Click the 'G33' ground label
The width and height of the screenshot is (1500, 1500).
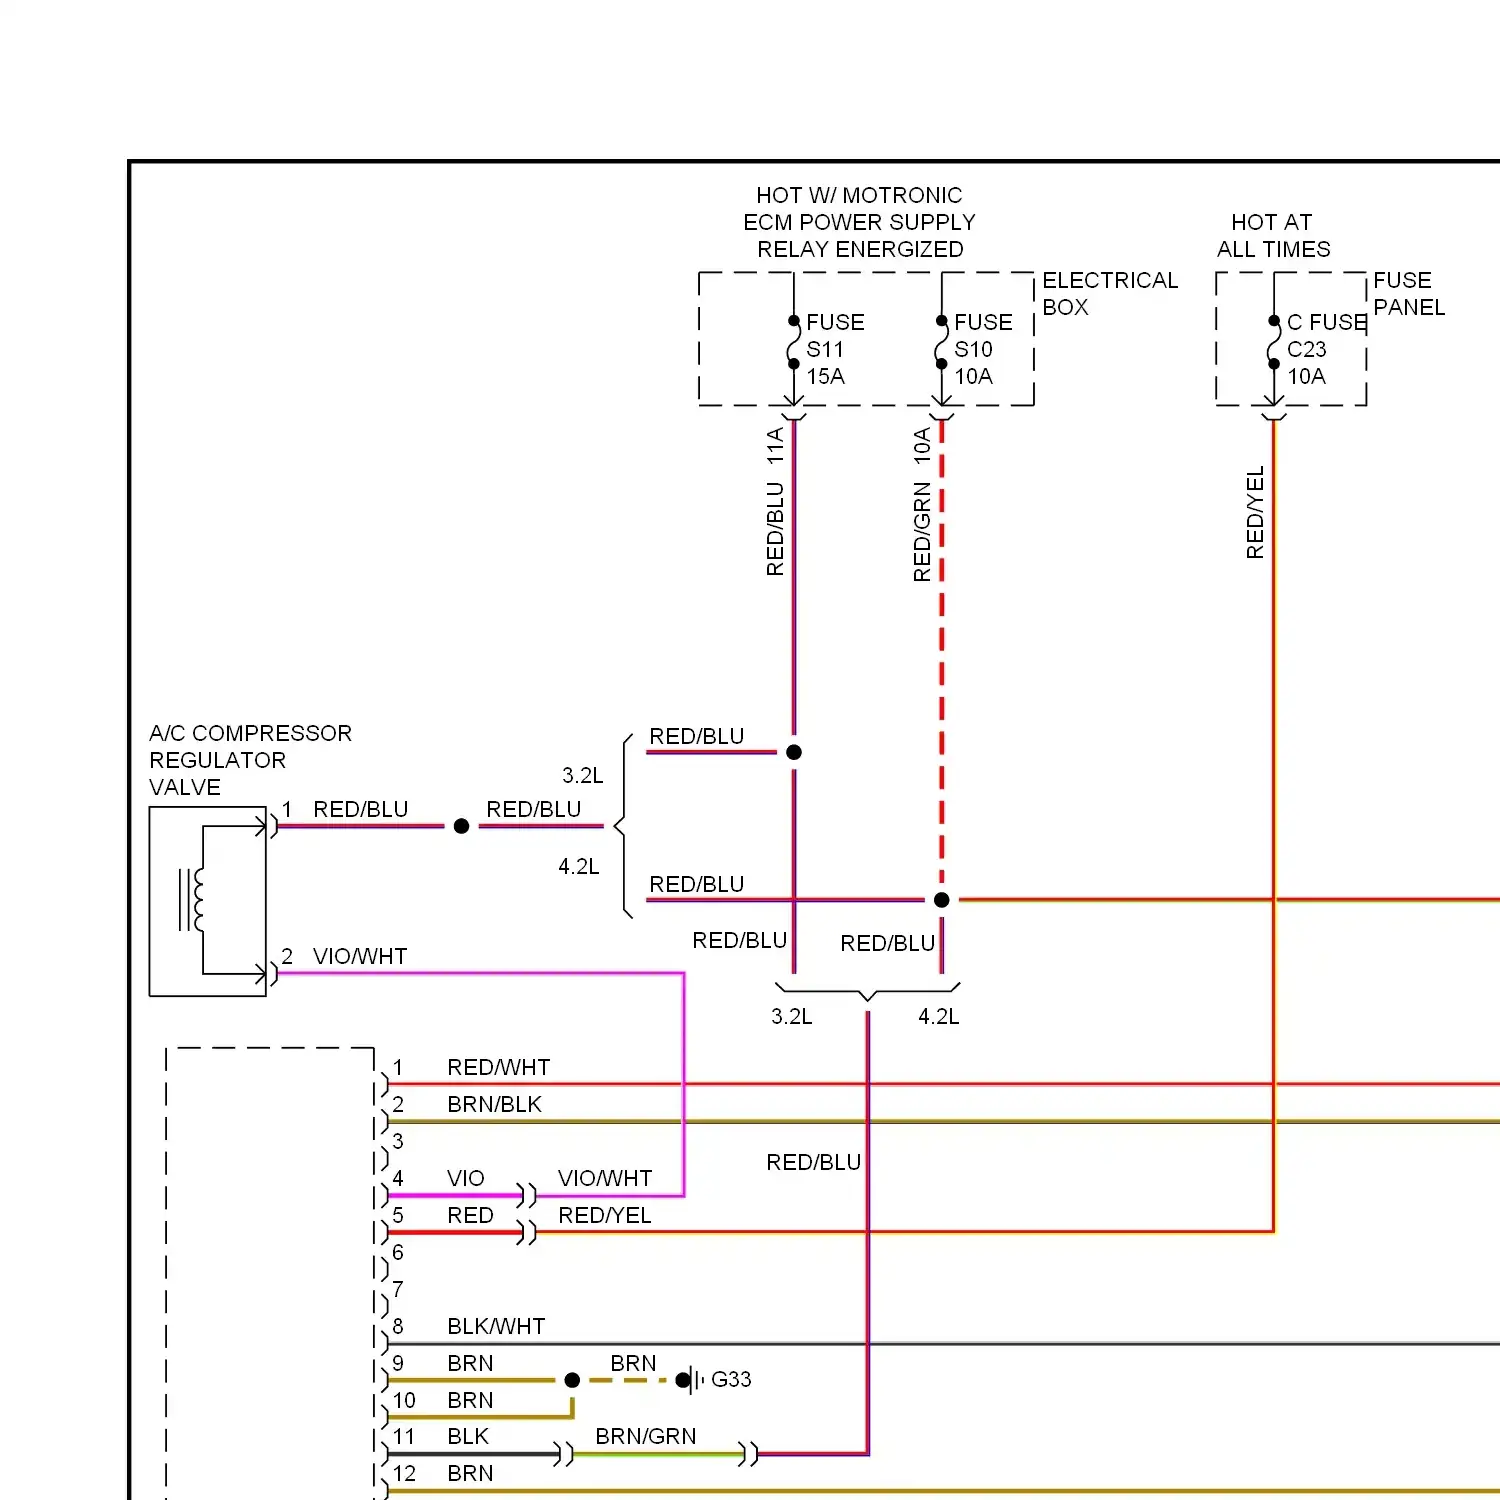pos(731,1379)
